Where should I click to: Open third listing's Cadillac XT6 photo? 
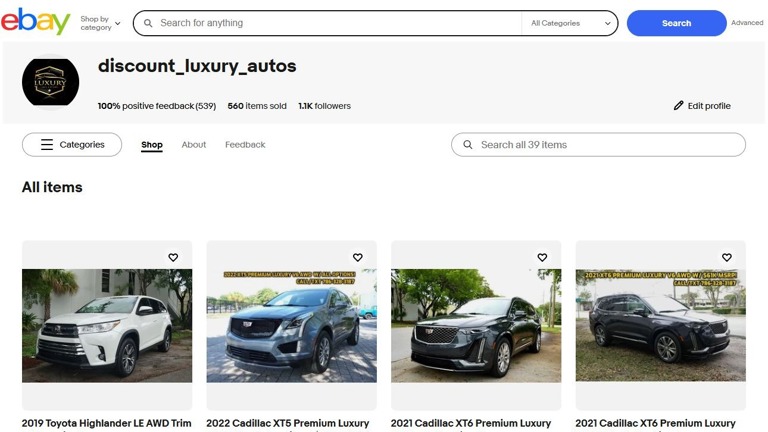[x=476, y=326]
